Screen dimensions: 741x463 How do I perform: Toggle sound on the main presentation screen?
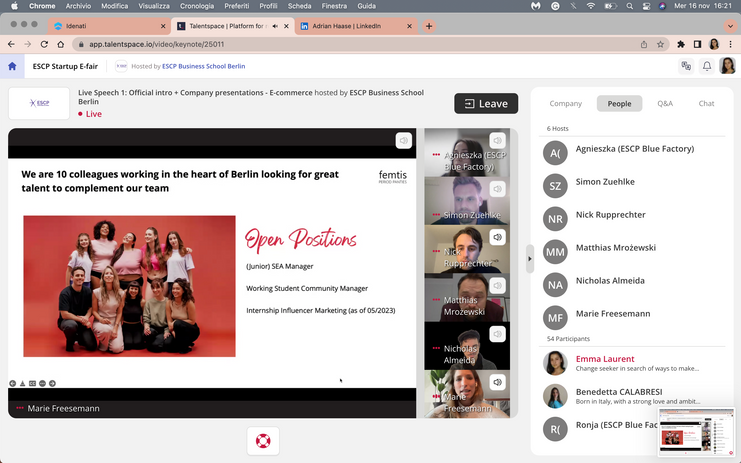[404, 140]
